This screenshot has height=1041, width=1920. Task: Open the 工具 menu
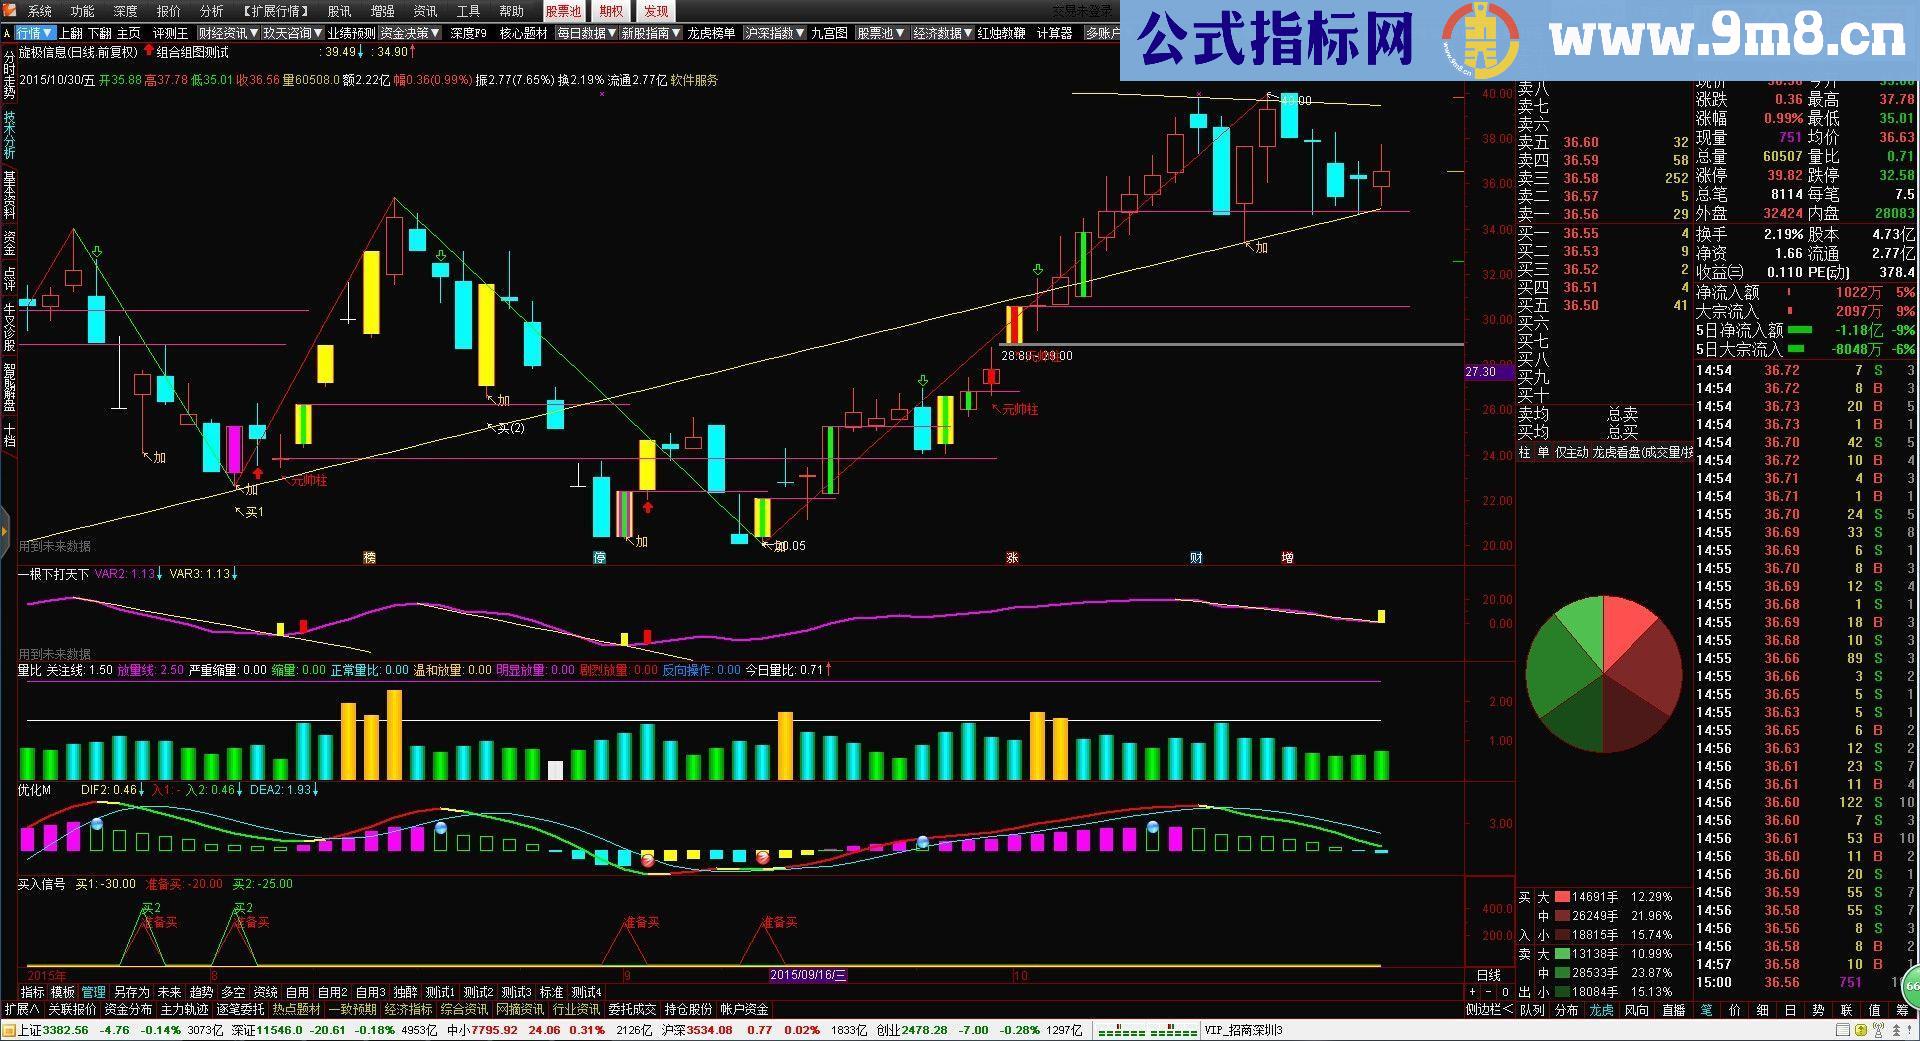pos(466,11)
